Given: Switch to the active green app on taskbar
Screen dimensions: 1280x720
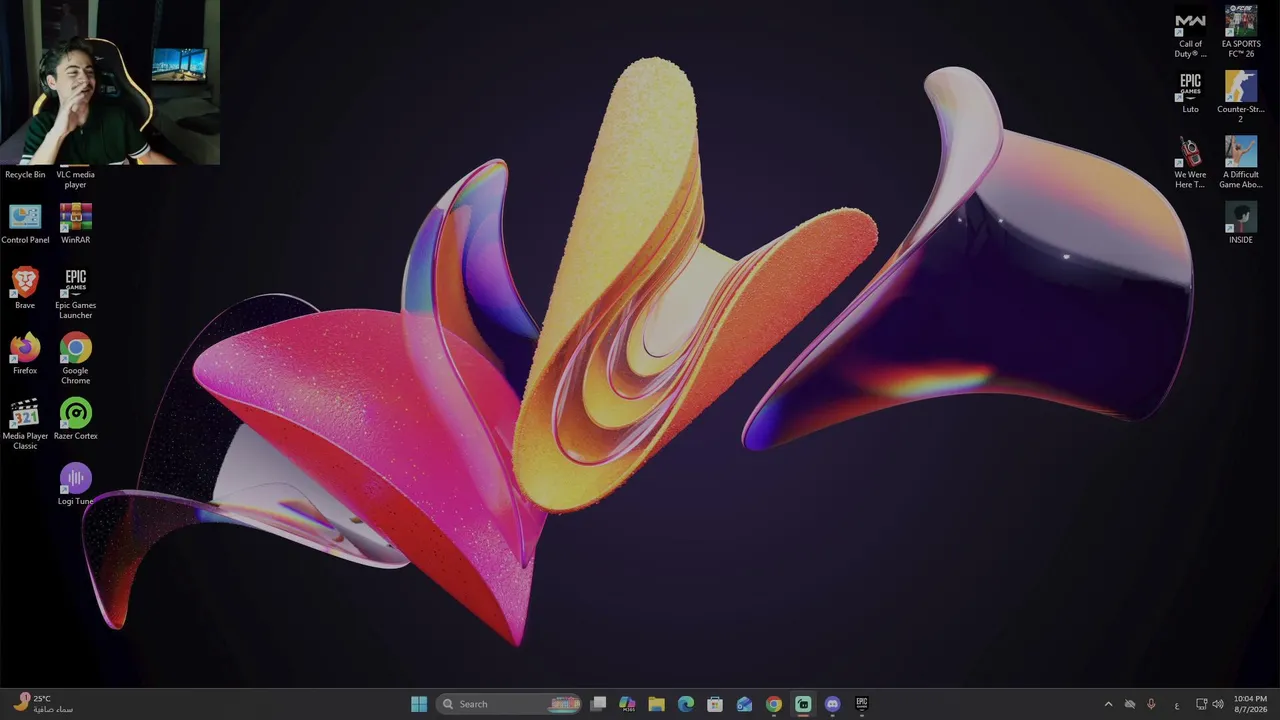Looking at the screenshot, I should point(803,704).
